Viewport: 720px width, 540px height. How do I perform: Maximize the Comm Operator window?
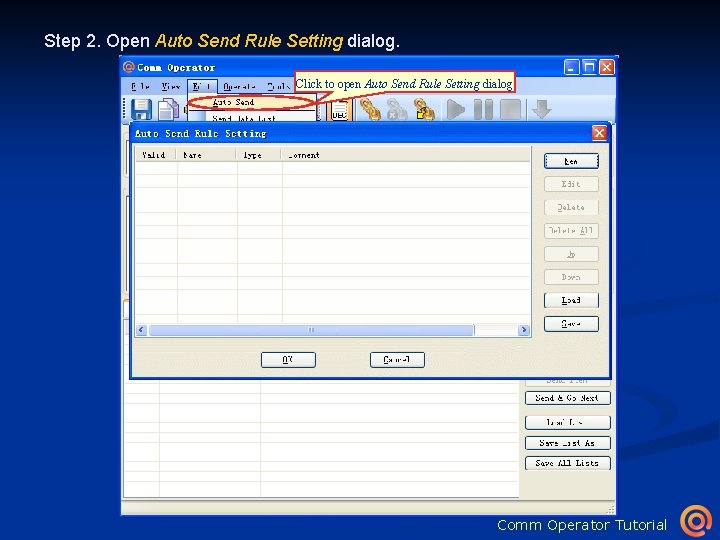pos(589,68)
